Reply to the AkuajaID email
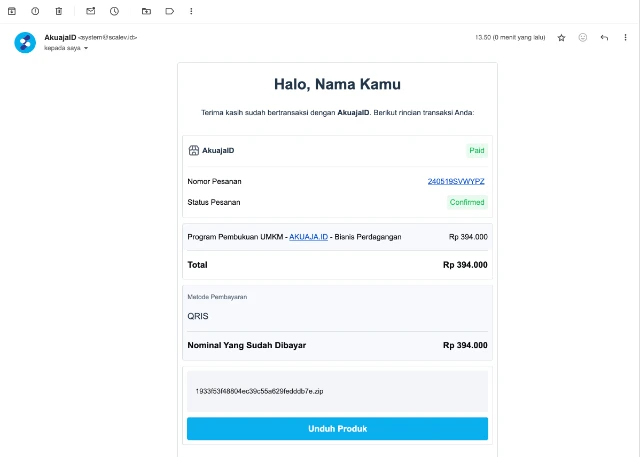 pyautogui.click(x=604, y=38)
